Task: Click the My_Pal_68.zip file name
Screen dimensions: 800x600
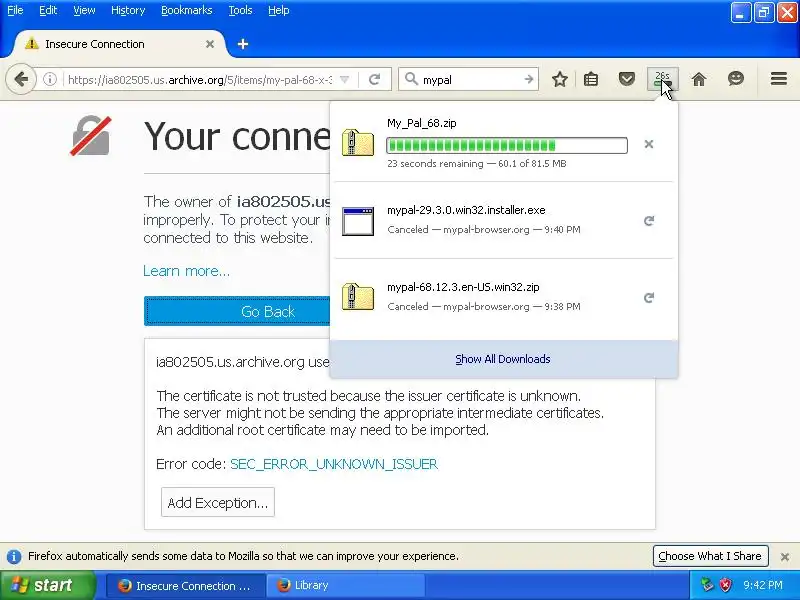Action: point(421,123)
